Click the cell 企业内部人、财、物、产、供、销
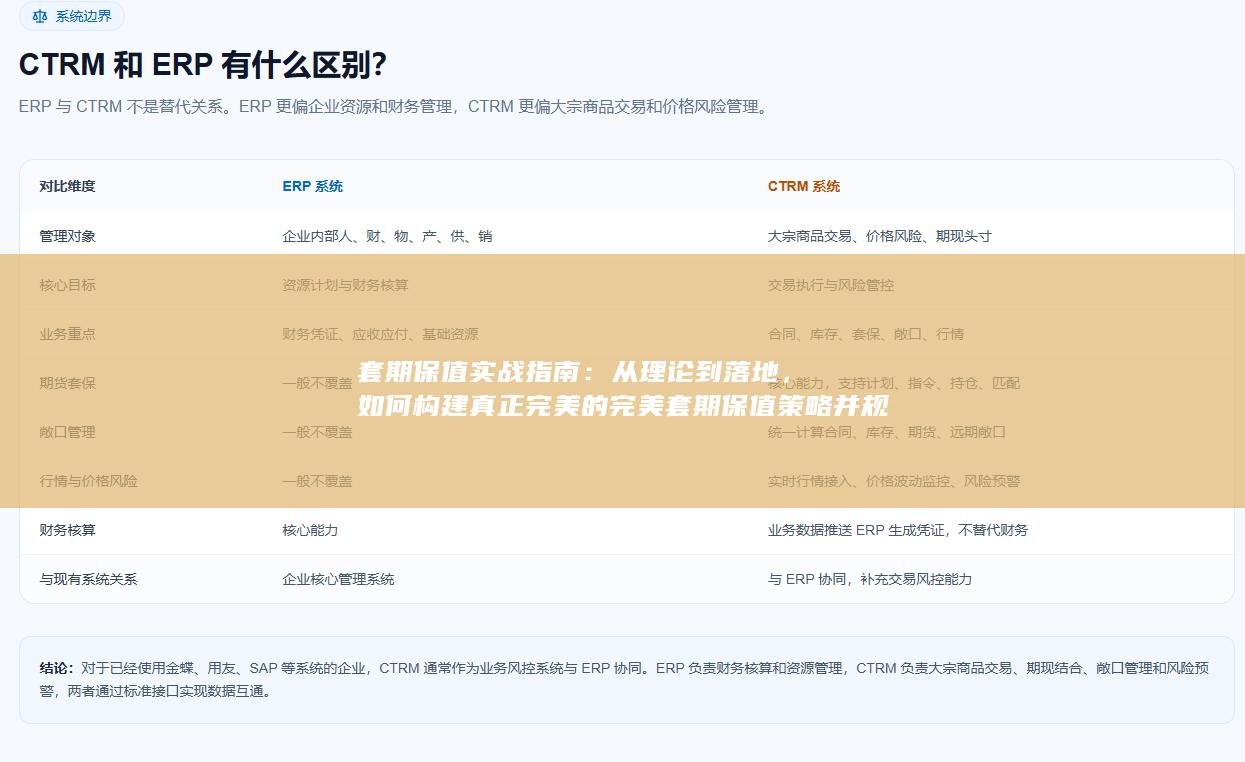 pyautogui.click(x=387, y=236)
